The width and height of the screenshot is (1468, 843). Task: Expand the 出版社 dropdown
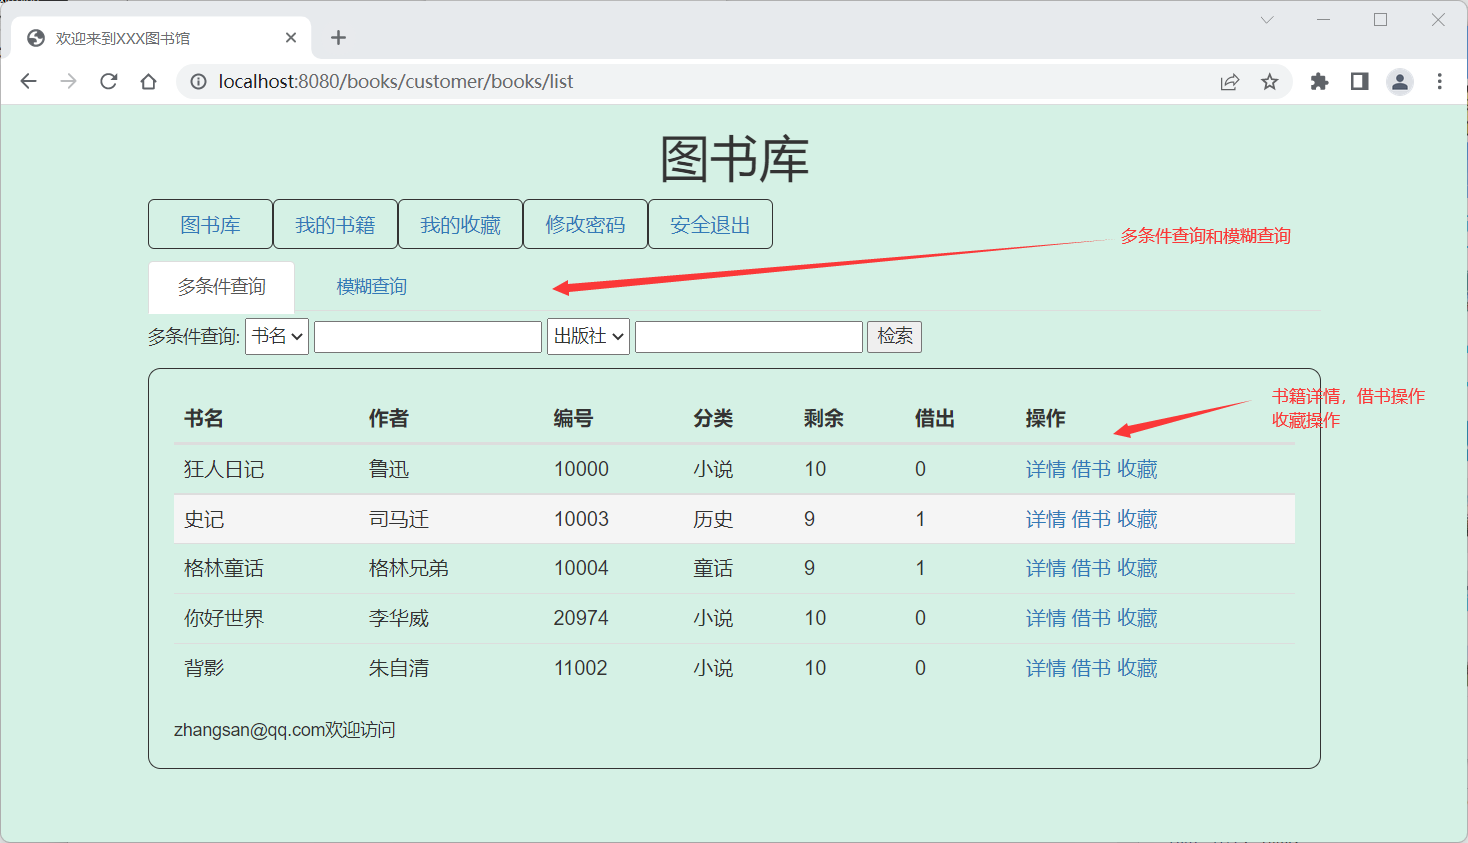tap(588, 336)
